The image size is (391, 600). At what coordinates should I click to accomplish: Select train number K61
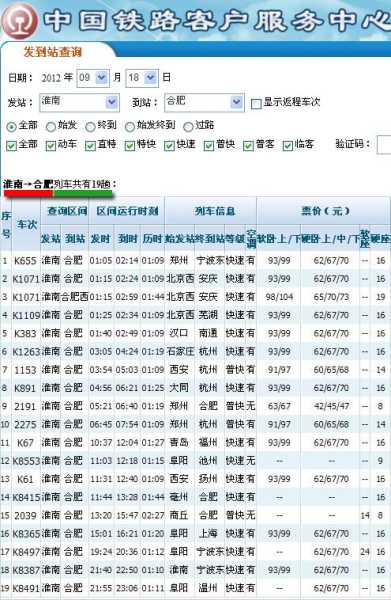pos(25,479)
